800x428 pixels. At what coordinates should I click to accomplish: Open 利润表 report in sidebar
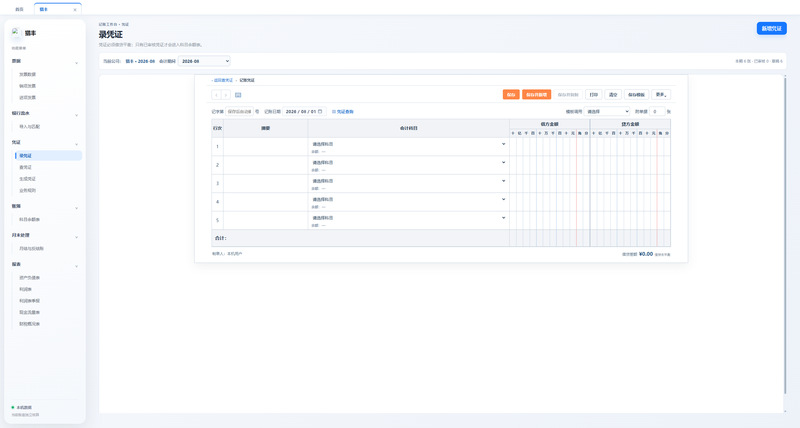coord(26,289)
